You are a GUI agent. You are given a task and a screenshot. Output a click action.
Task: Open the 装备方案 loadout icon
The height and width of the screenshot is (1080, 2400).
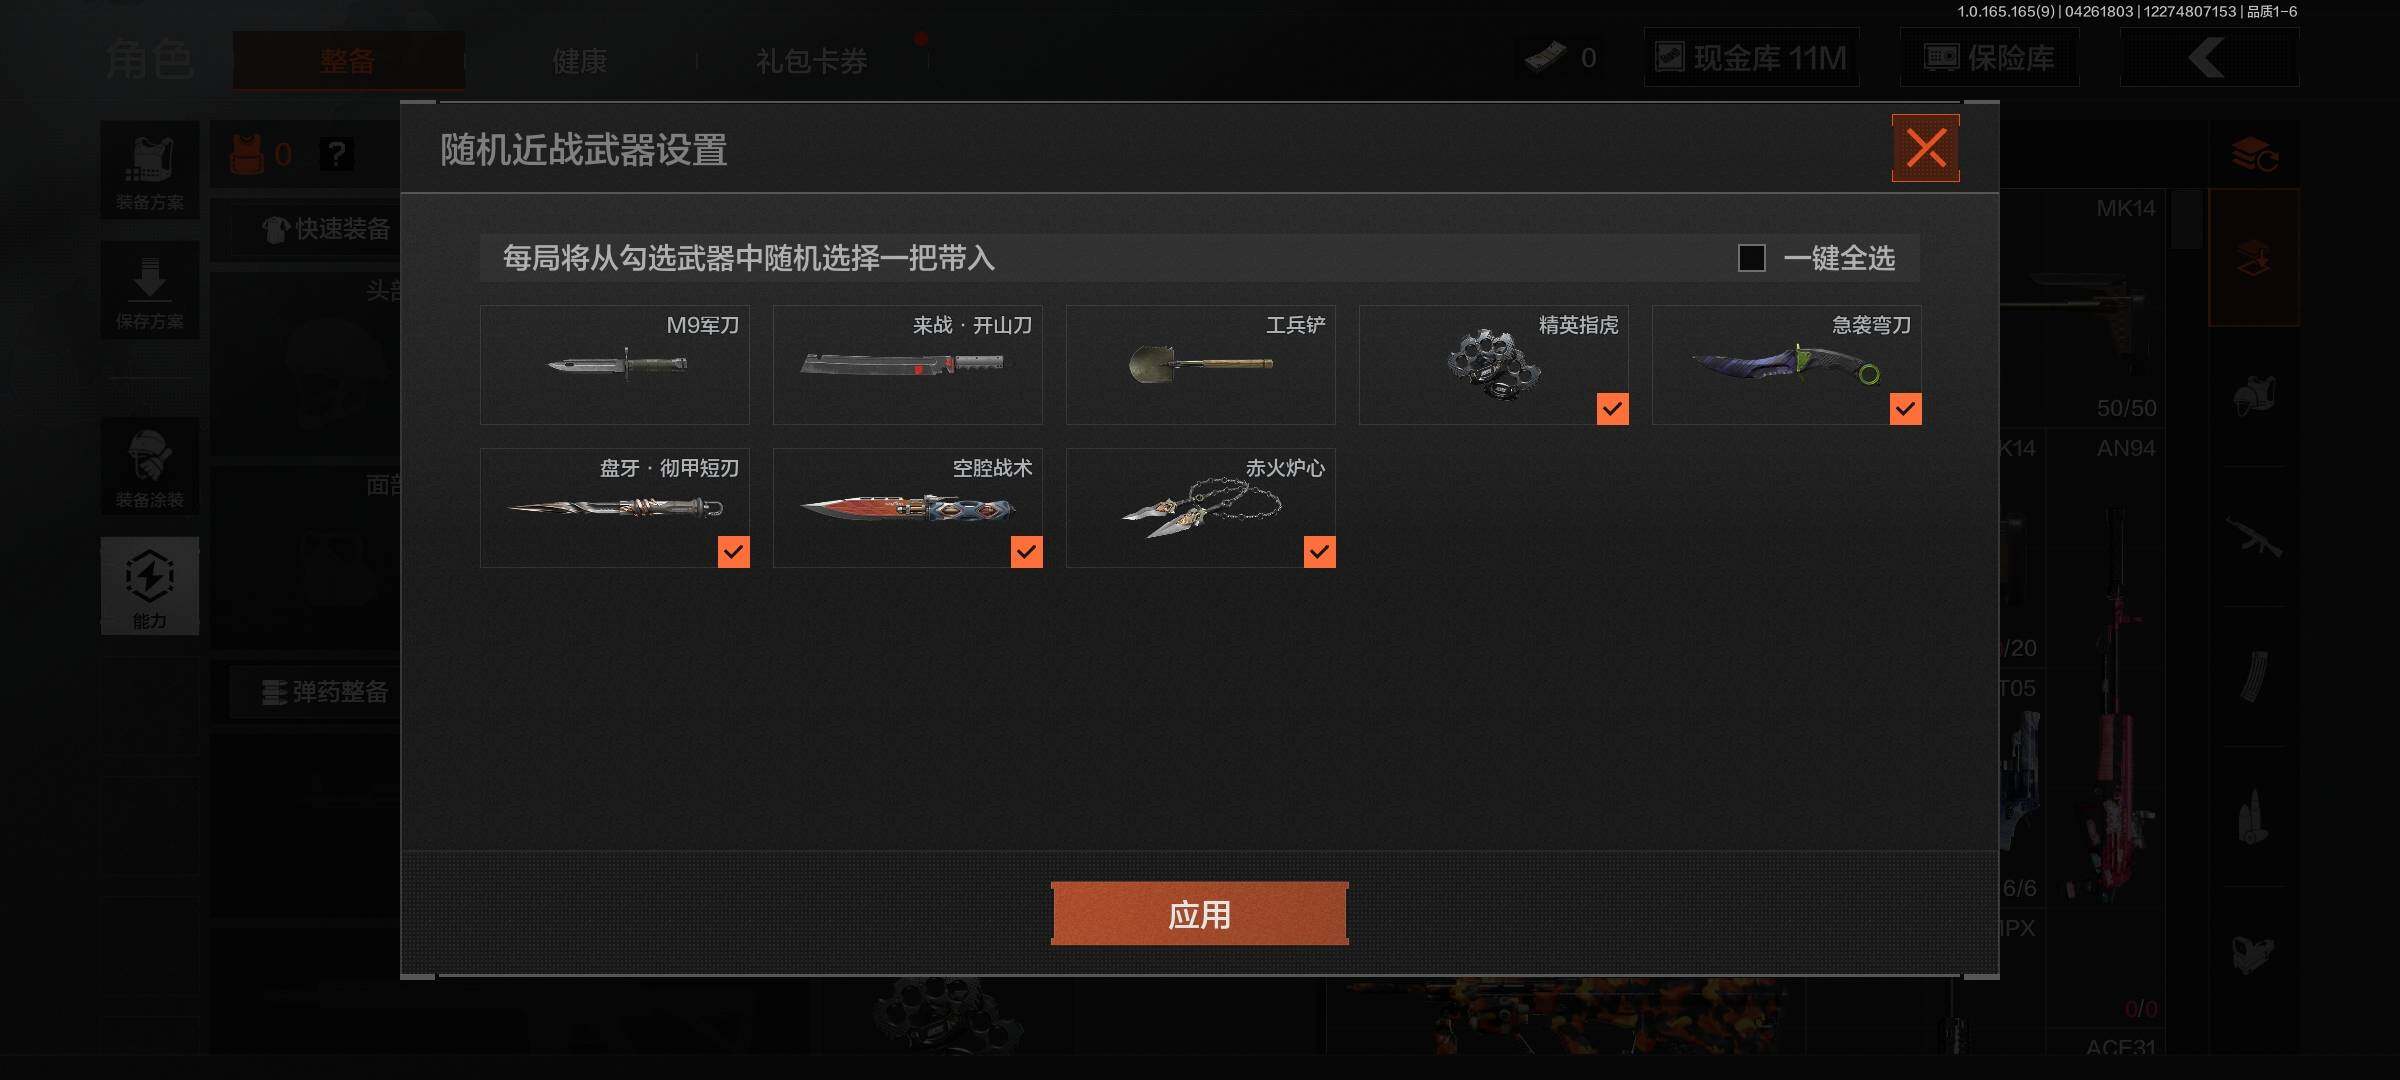[150, 171]
